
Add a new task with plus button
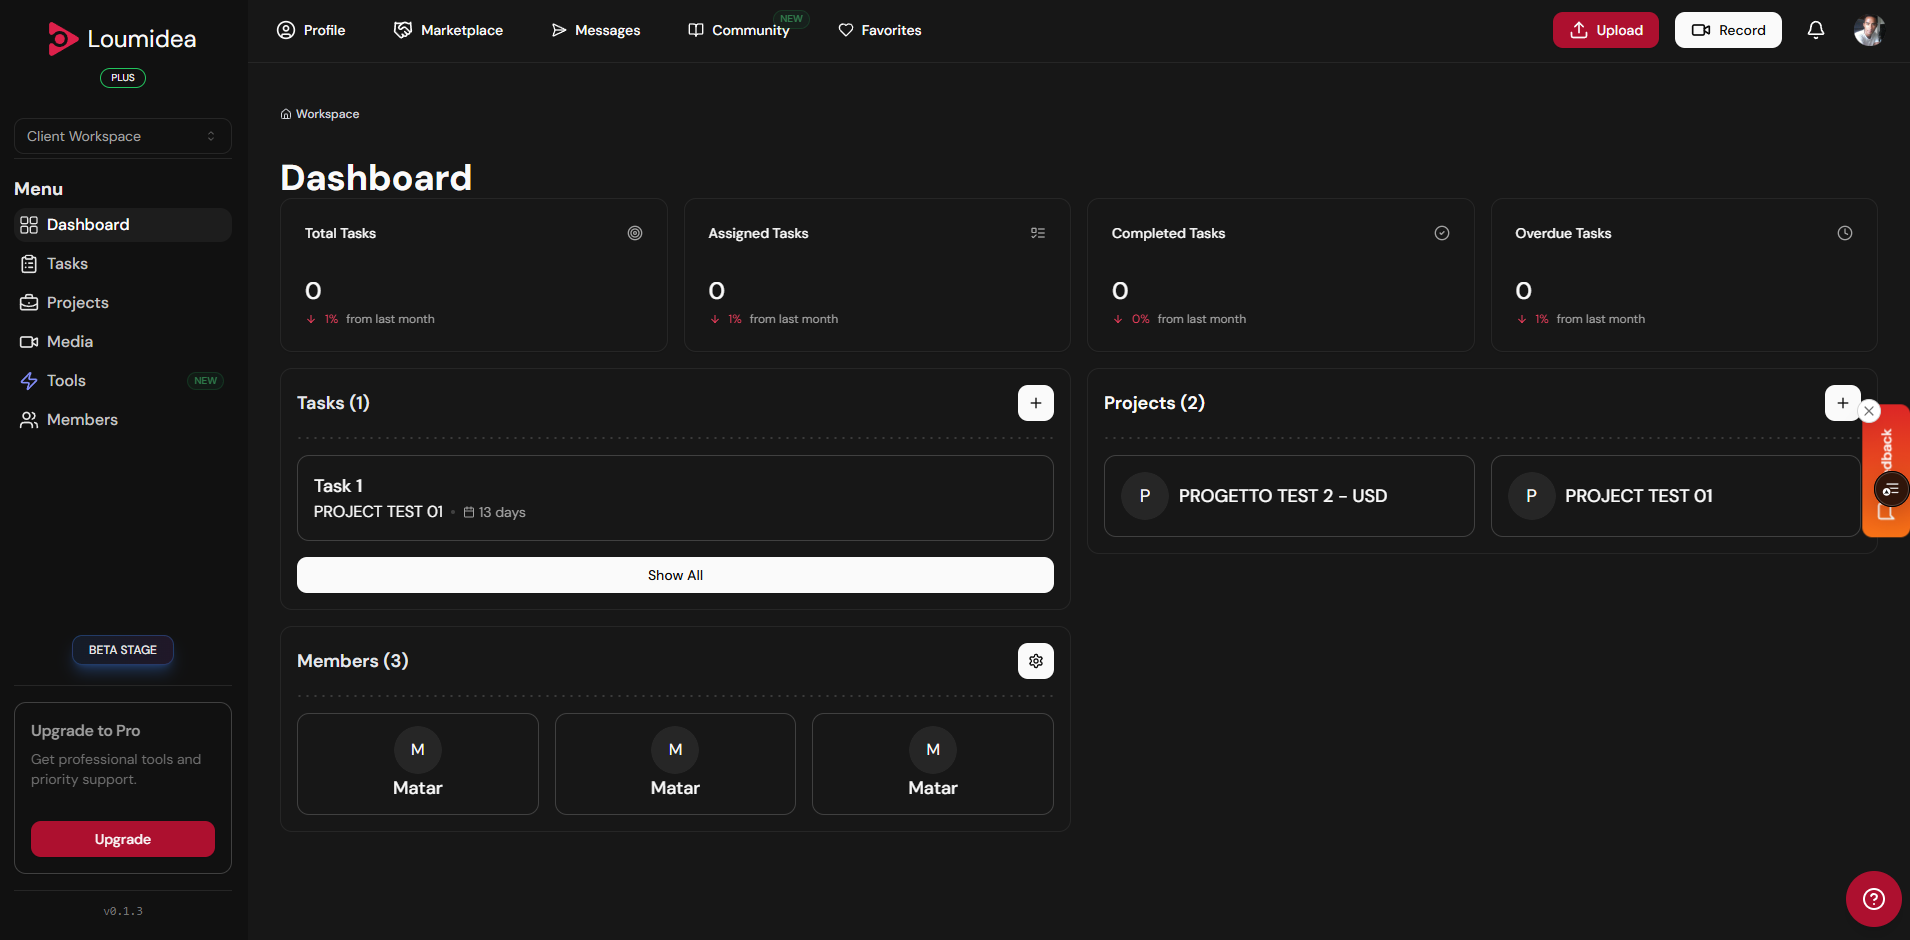pyautogui.click(x=1036, y=403)
